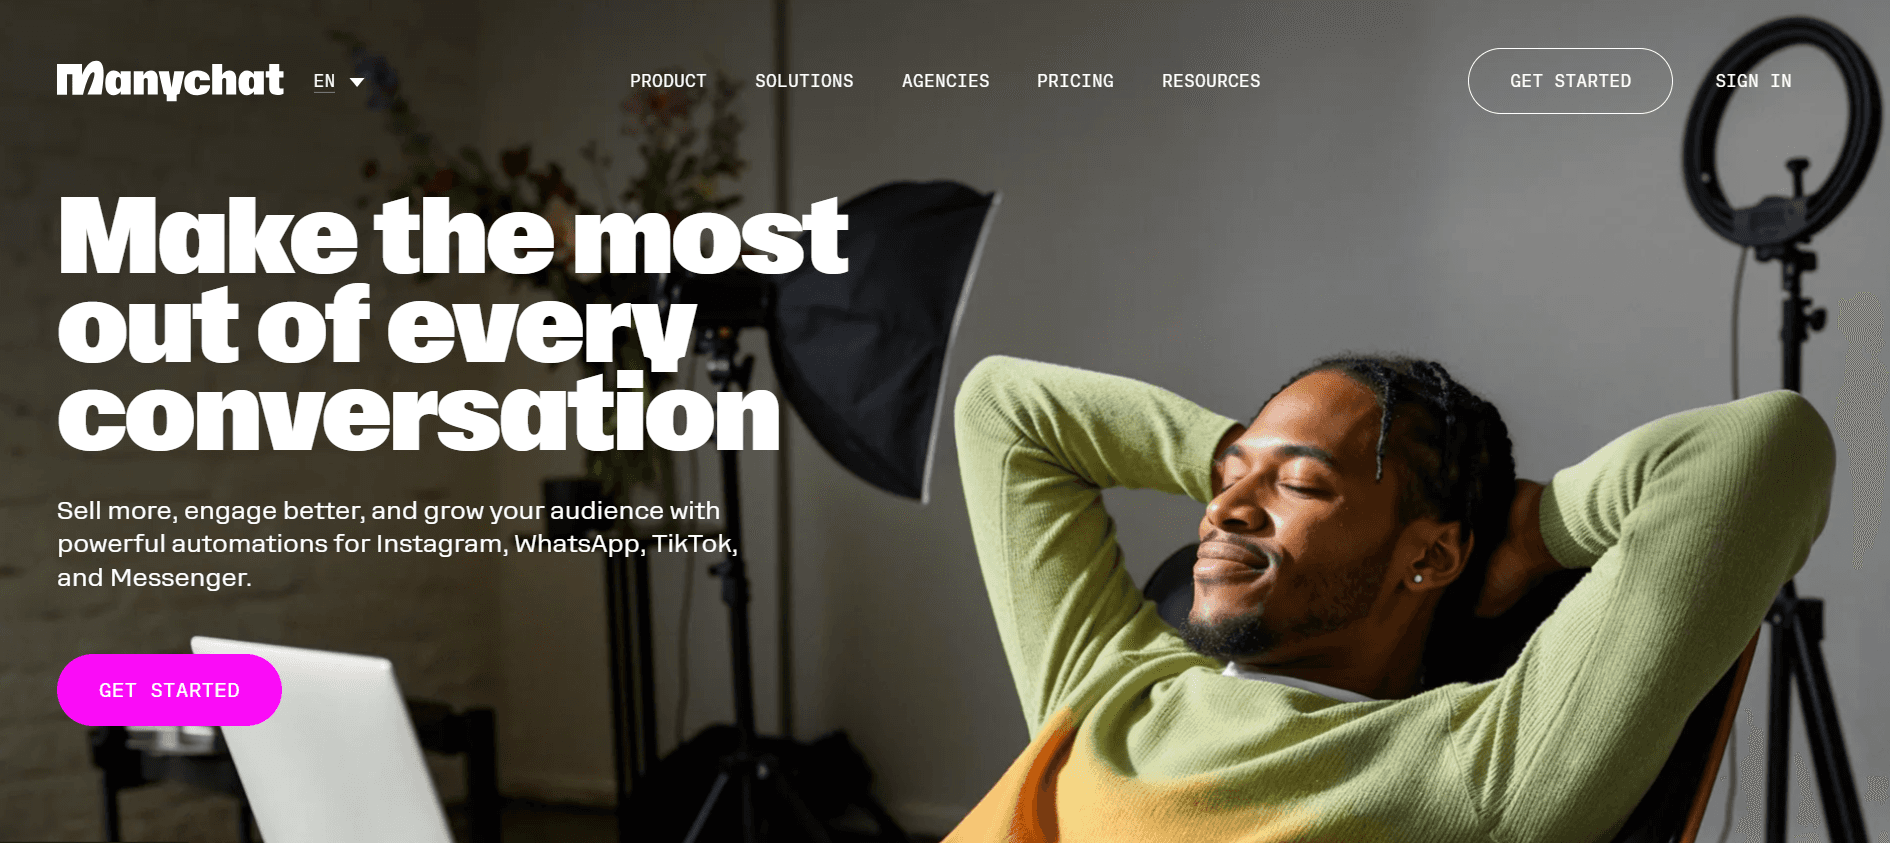The width and height of the screenshot is (1890, 843).
Task: Click the white laptop in the photo
Action: click(320, 740)
